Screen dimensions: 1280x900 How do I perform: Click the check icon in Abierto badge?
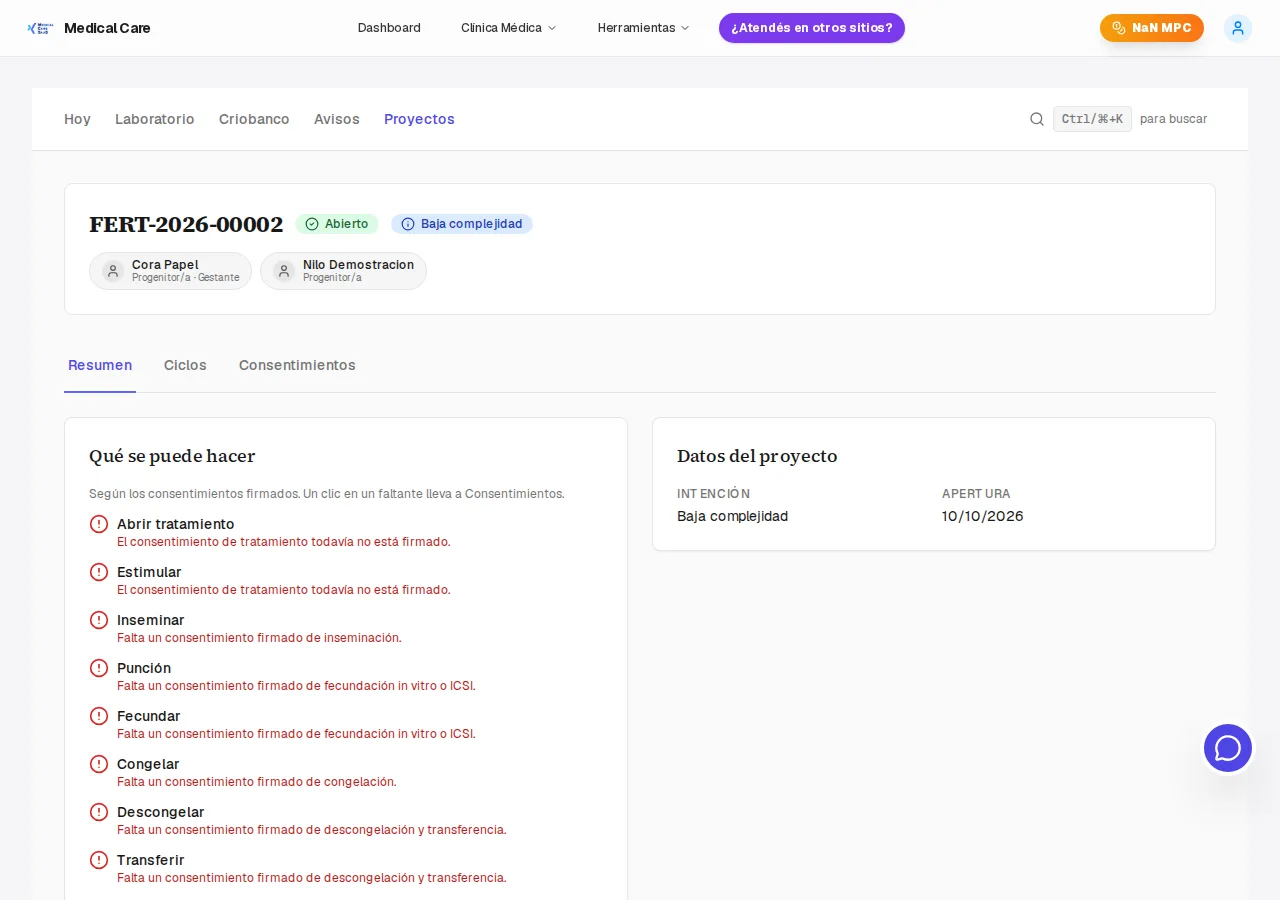click(x=312, y=224)
